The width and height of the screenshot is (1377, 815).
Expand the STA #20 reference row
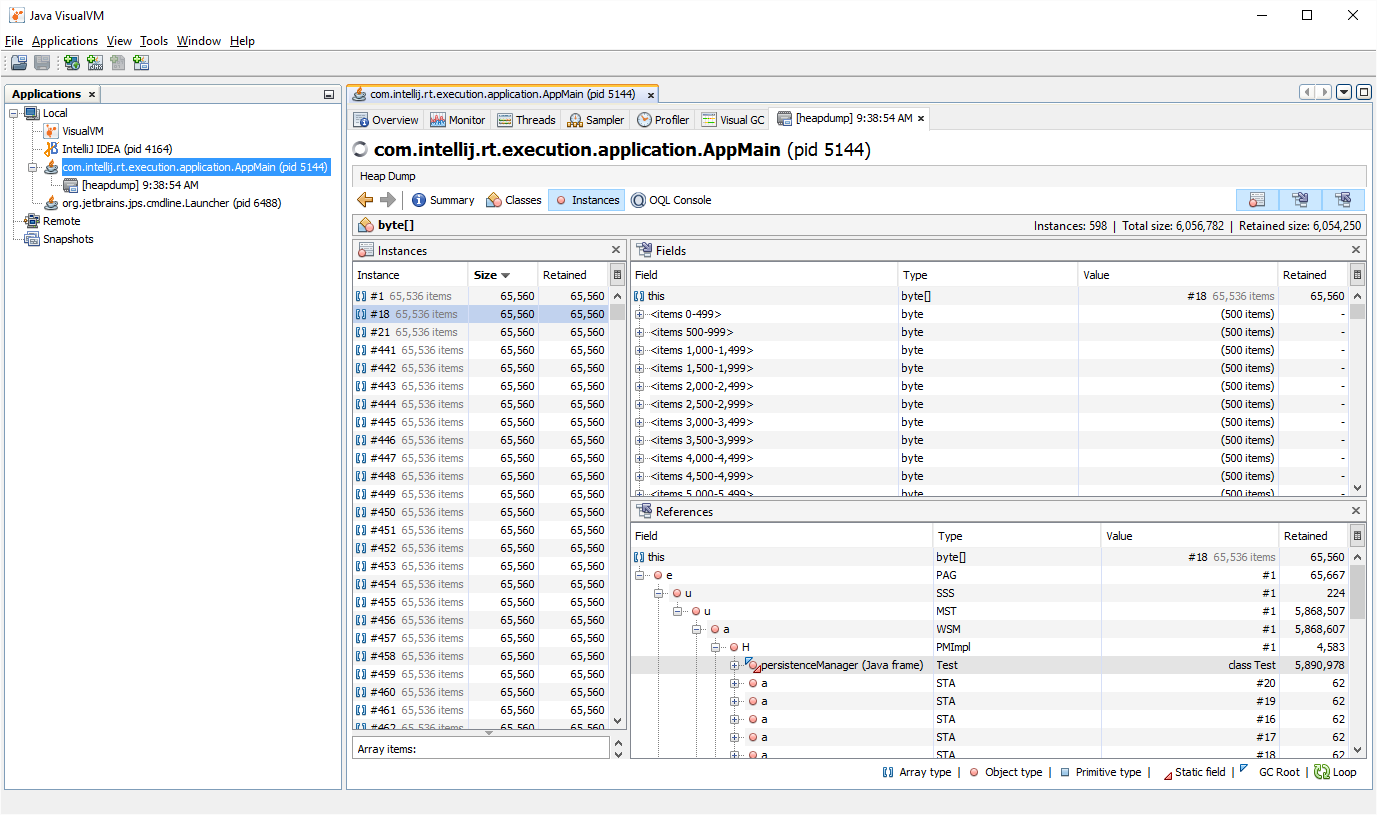pyautogui.click(x=735, y=683)
